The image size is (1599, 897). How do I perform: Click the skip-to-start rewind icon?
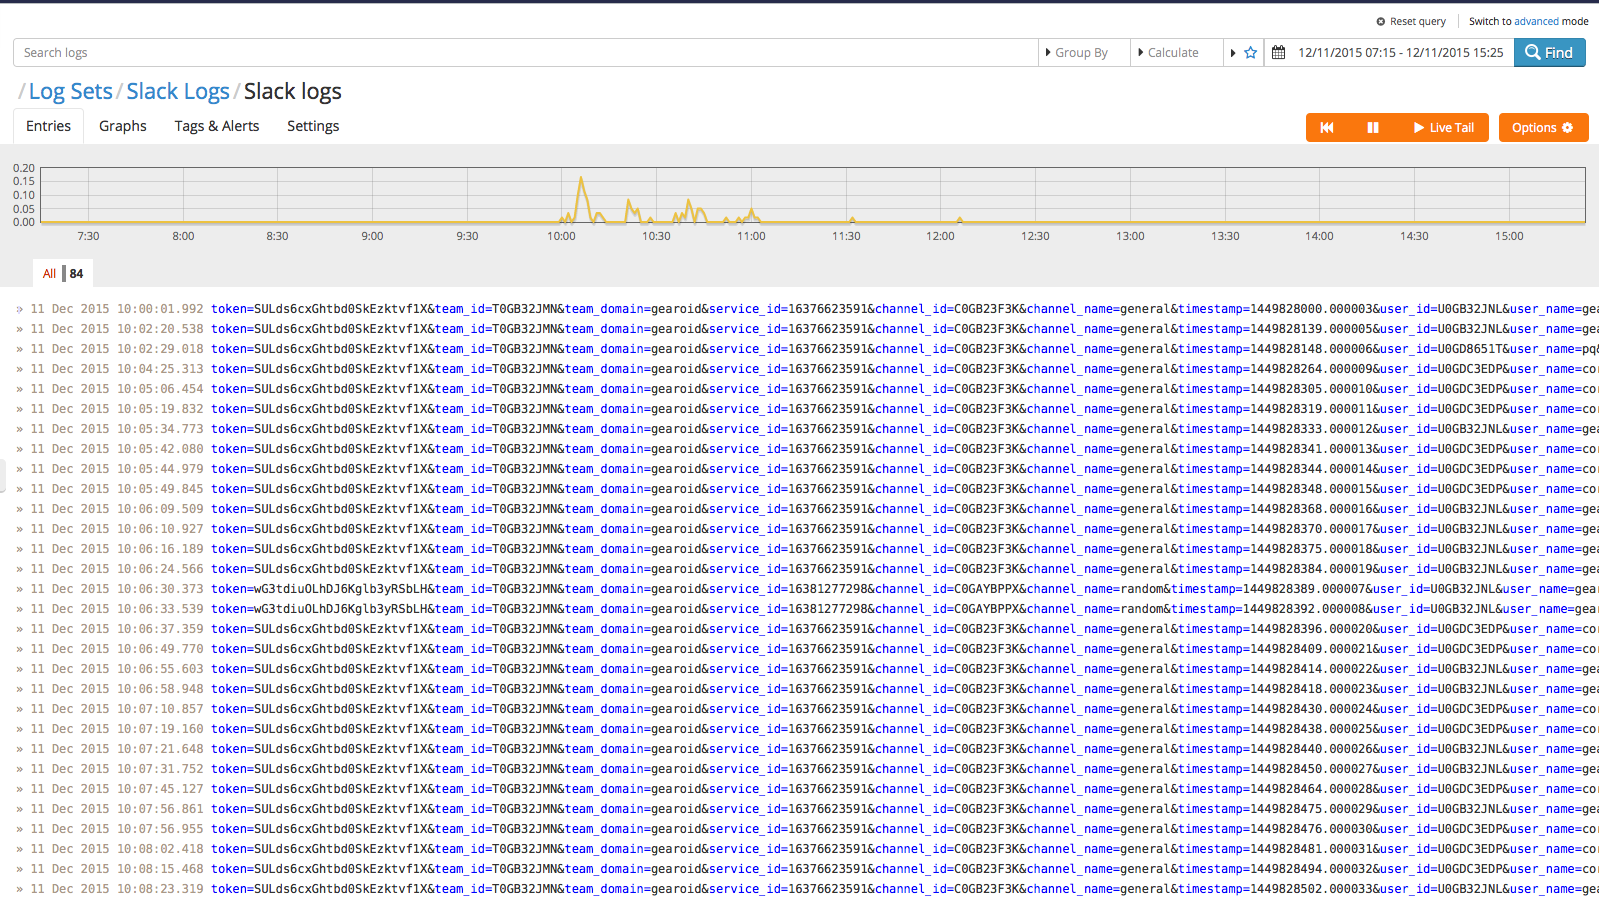pyautogui.click(x=1327, y=128)
